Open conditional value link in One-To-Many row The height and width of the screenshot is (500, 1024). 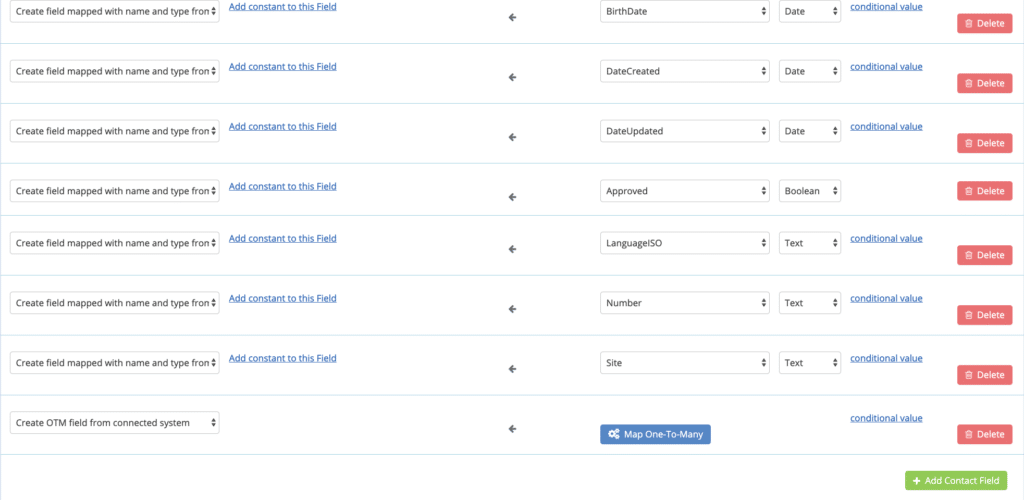pos(886,418)
